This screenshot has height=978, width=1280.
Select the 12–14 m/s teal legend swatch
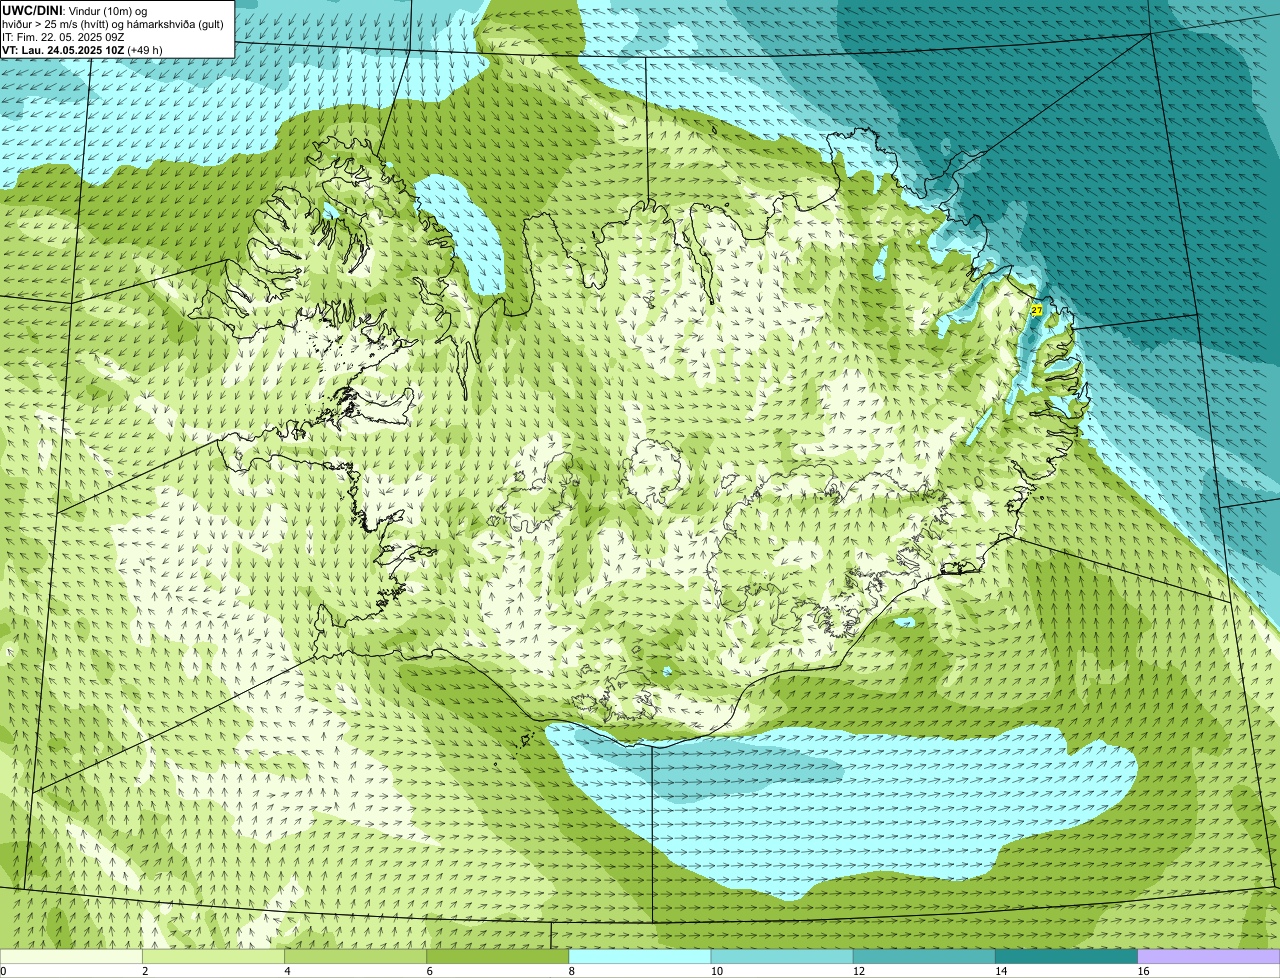tap(924, 957)
